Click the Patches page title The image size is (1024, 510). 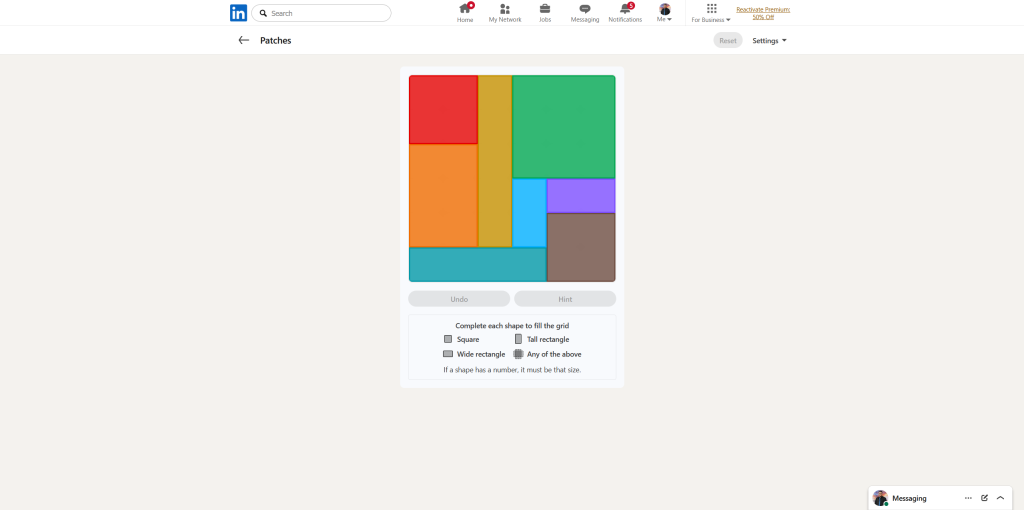(x=276, y=40)
